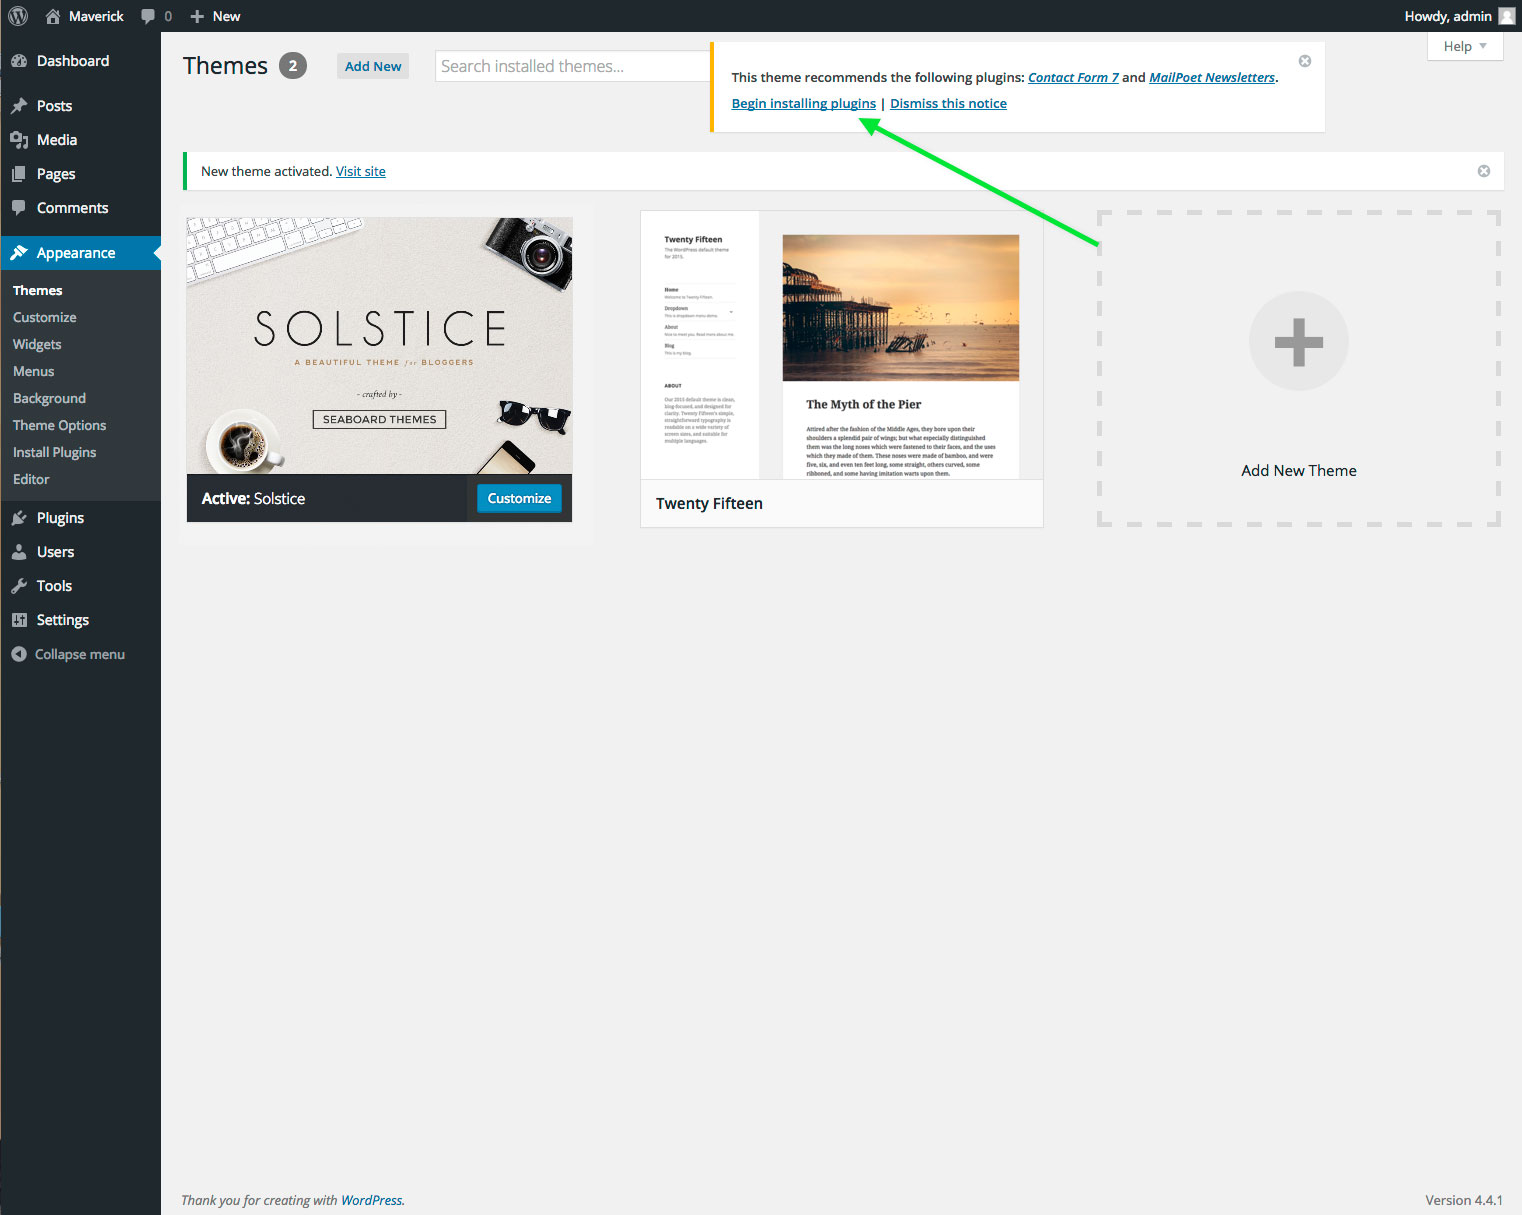1522x1215 pixels.
Task: Click the Dashboard gauge icon
Action: click(19, 61)
